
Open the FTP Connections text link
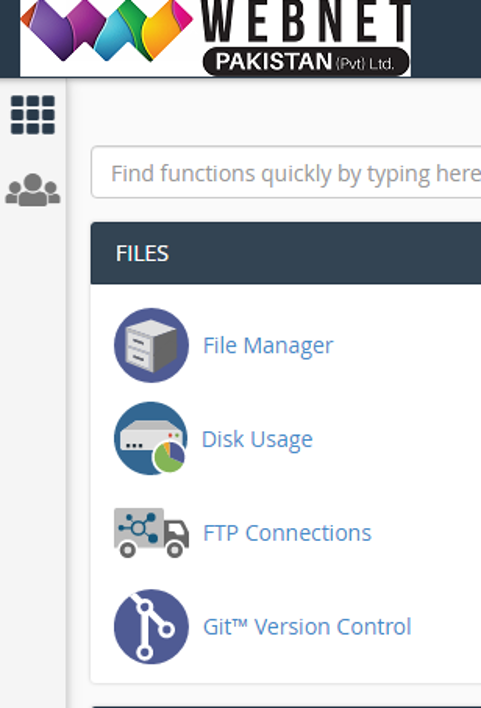click(287, 533)
